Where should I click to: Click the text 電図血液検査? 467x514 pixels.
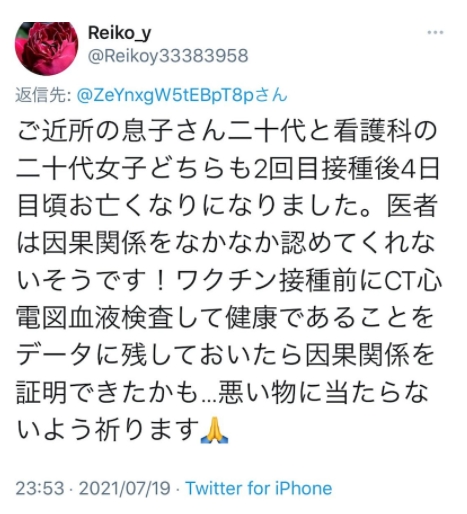click(x=94, y=317)
